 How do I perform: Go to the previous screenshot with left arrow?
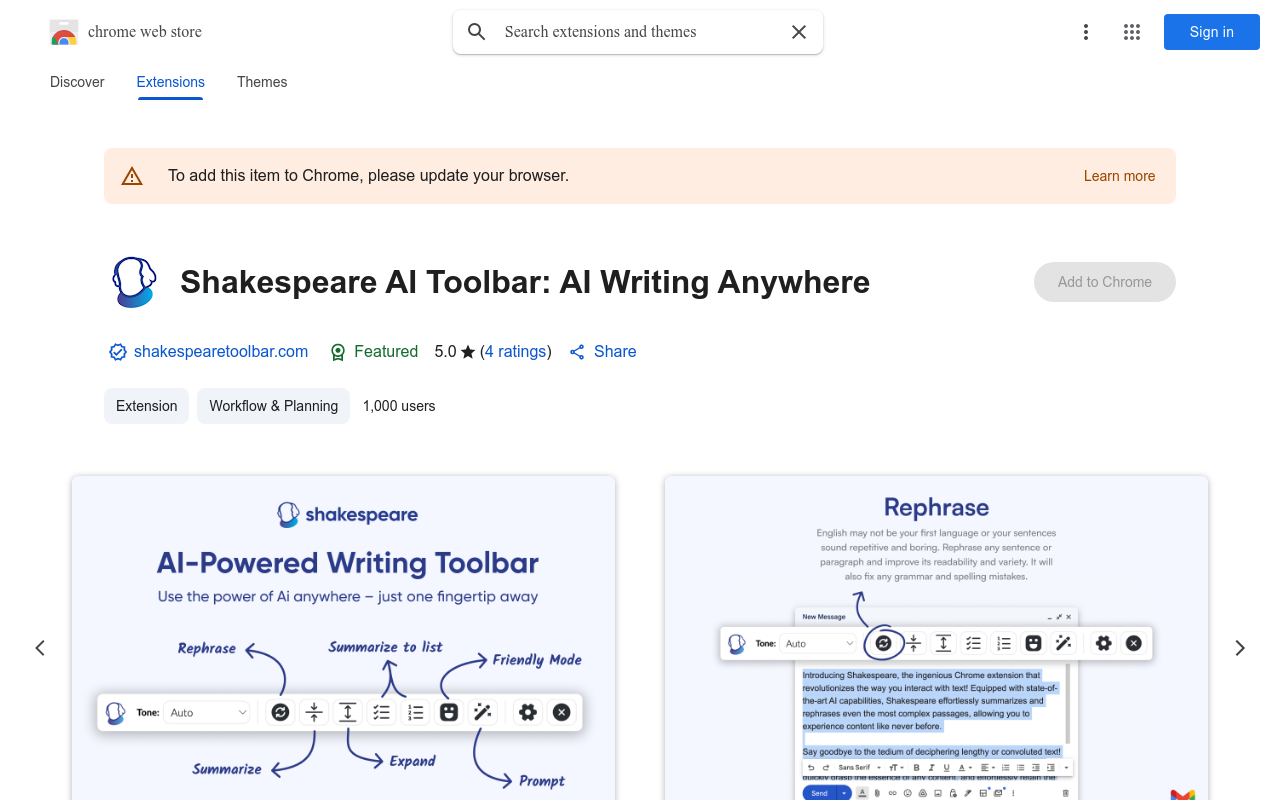pos(40,648)
